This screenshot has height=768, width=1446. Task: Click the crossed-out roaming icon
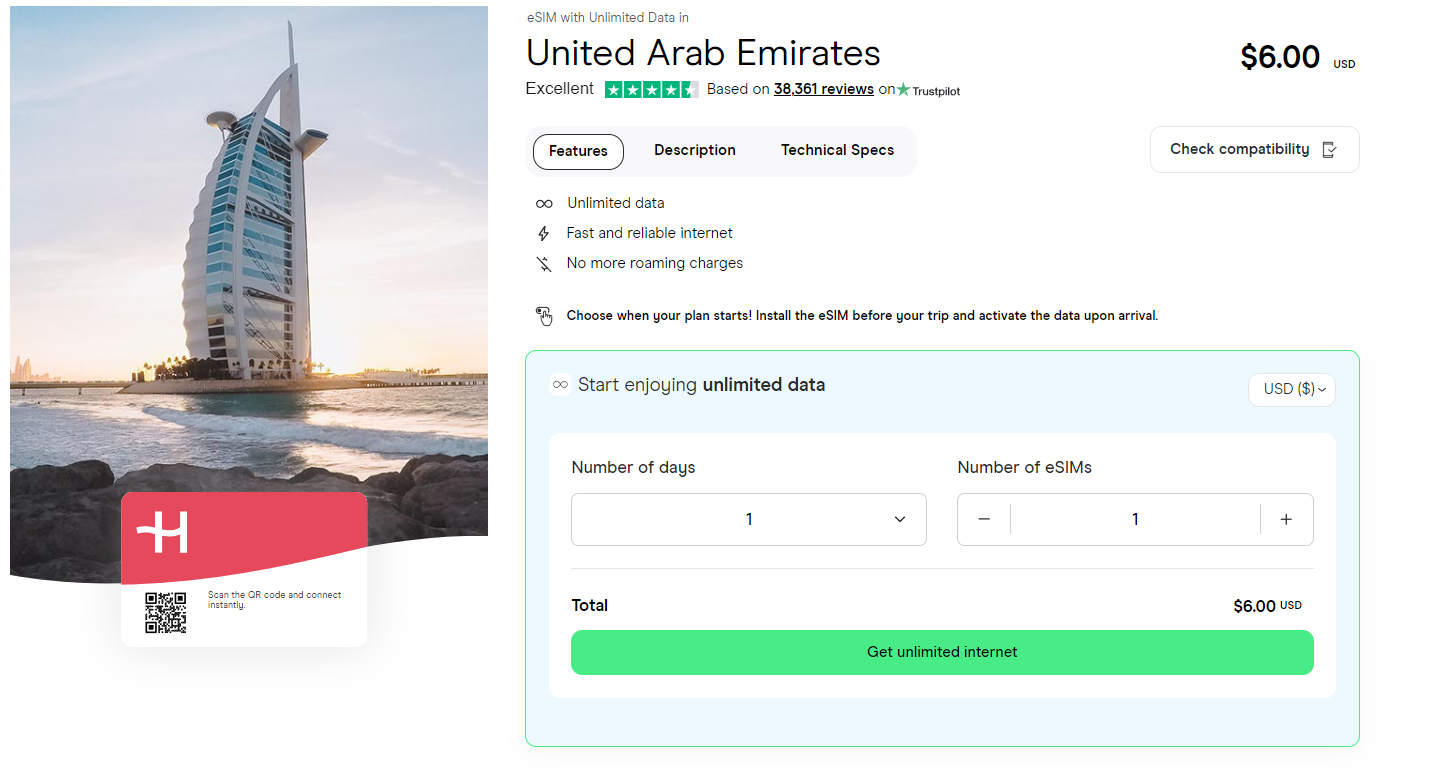pyautogui.click(x=544, y=263)
